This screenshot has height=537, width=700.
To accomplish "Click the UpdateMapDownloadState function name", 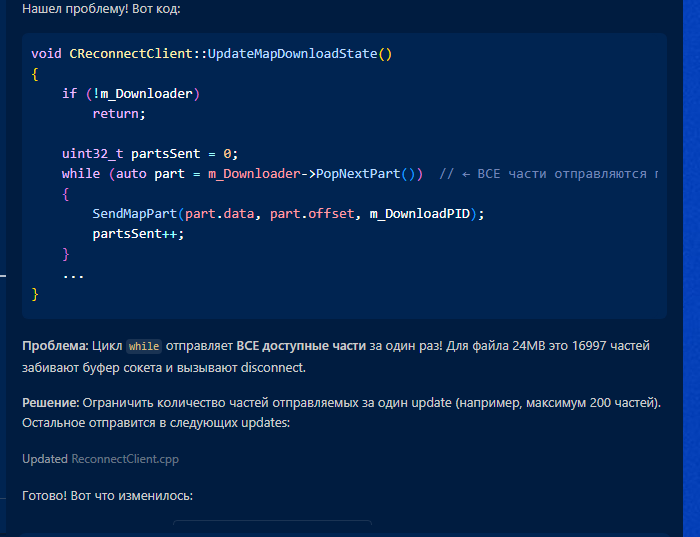I will (293, 54).
